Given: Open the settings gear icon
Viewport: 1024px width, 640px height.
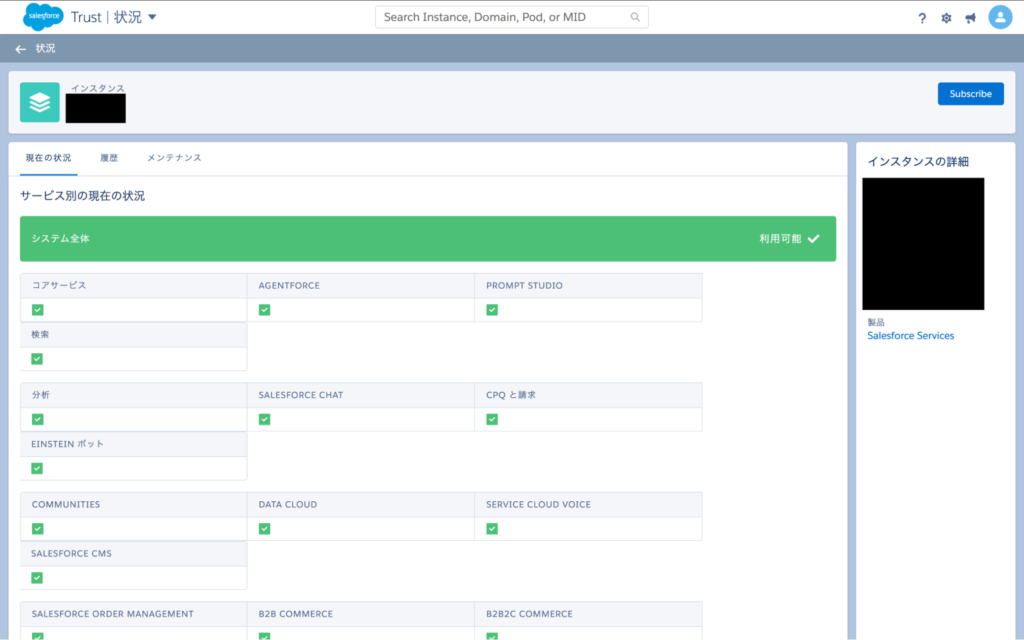Looking at the screenshot, I should [946, 18].
